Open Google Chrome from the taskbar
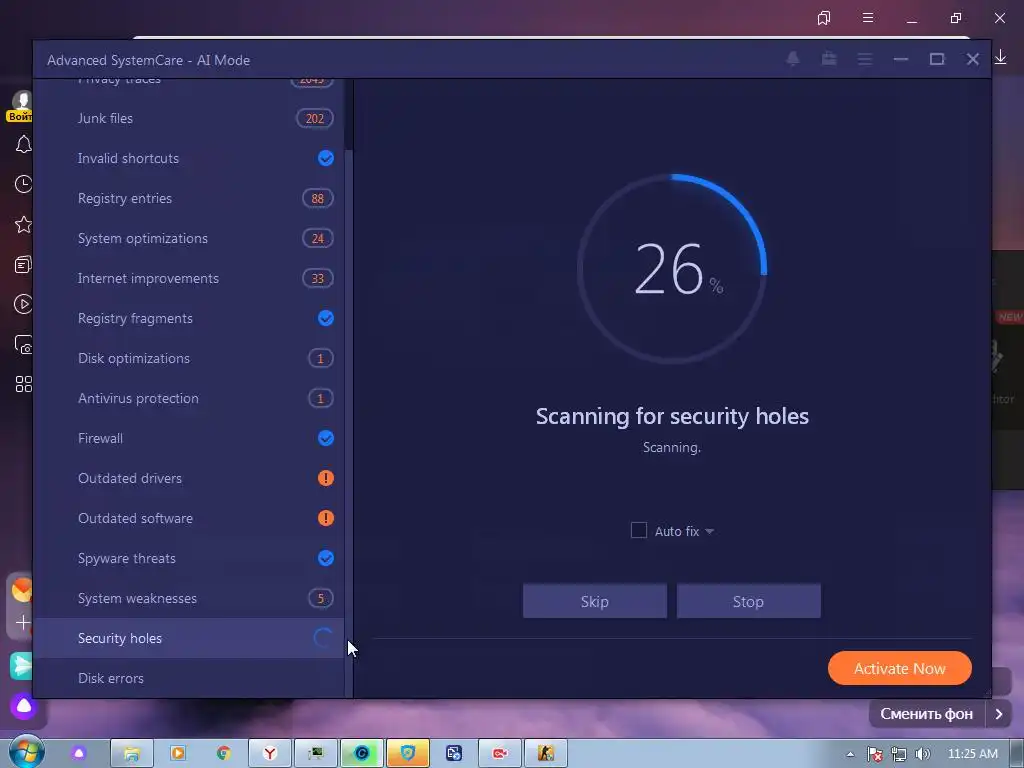Viewport: 1024px width, 768px height. [223, 753]
